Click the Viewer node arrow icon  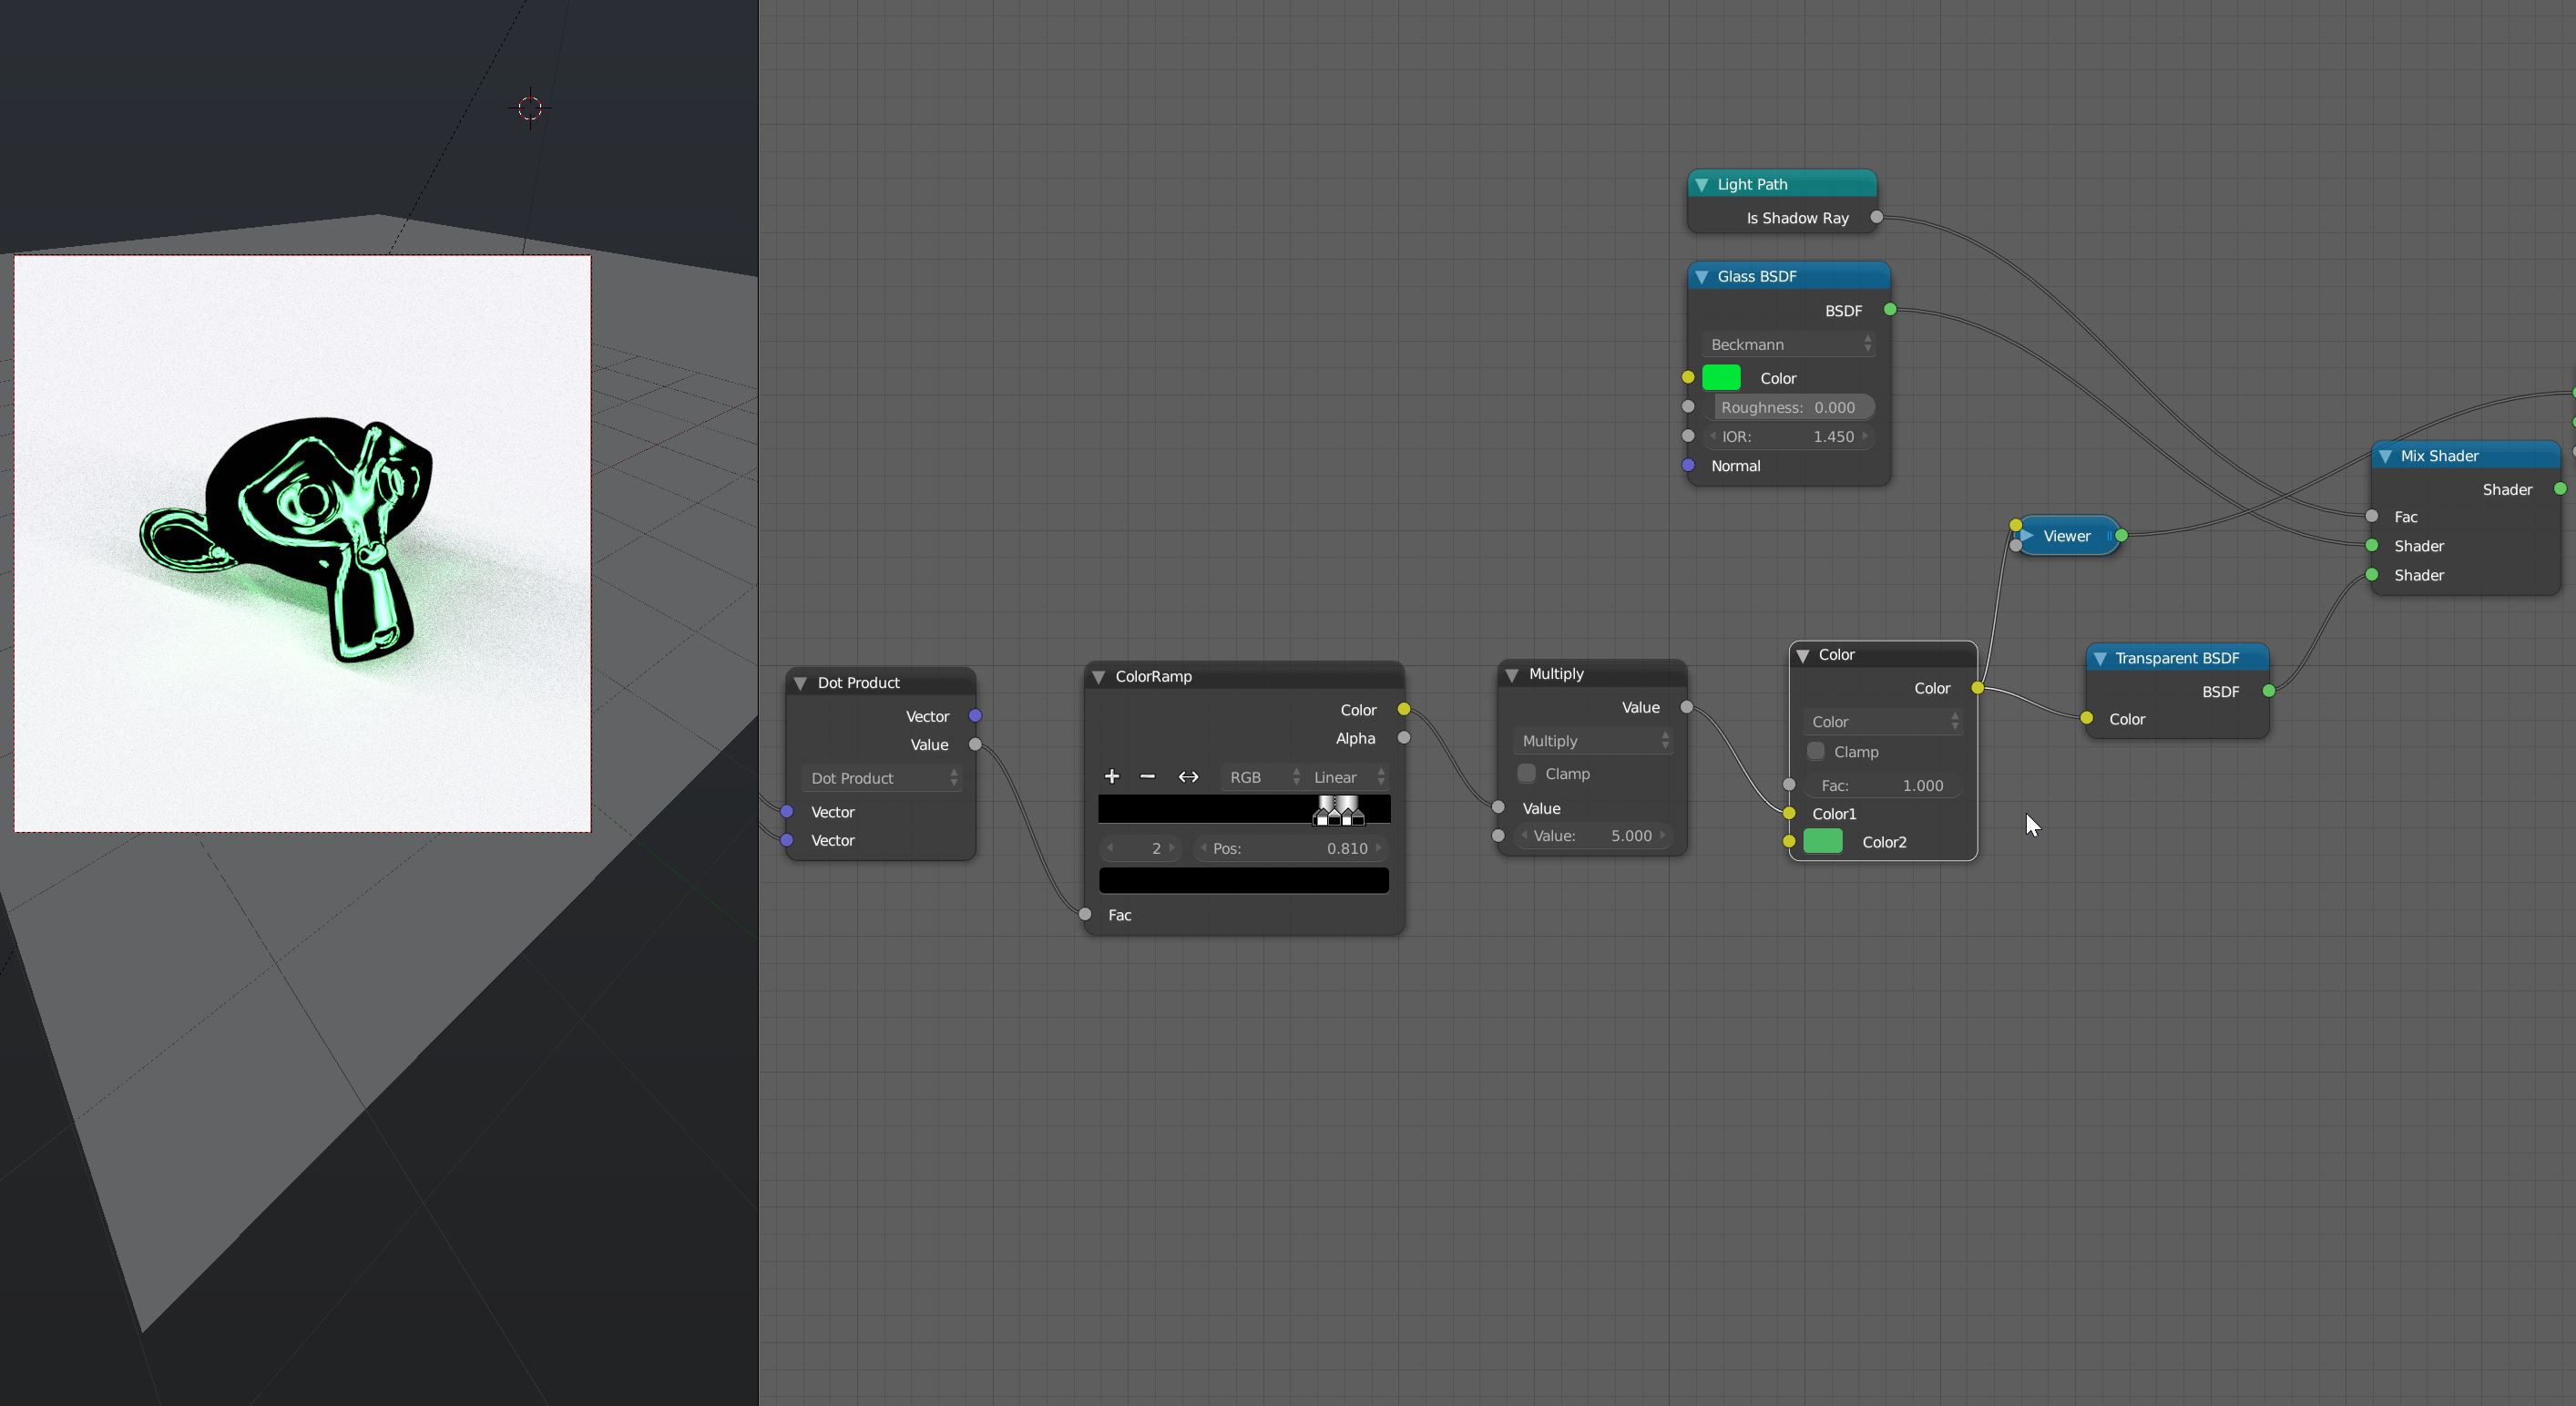pyautogui.click(x=2027, y=536)
